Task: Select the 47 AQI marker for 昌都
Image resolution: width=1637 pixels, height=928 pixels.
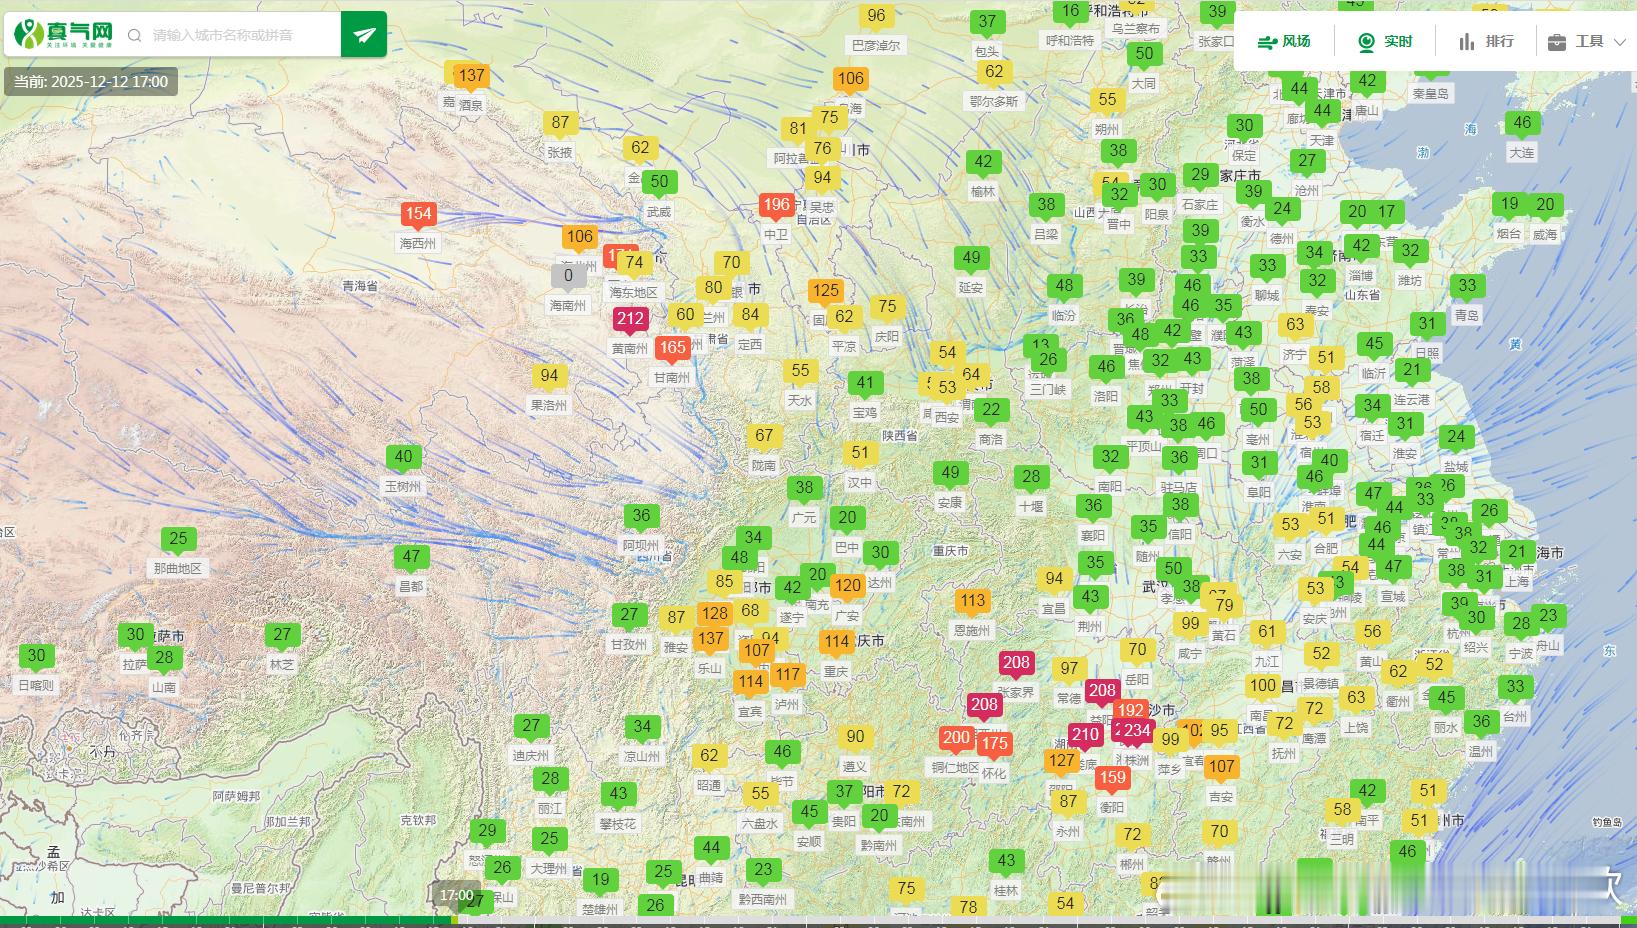Action: click(411, 558)
